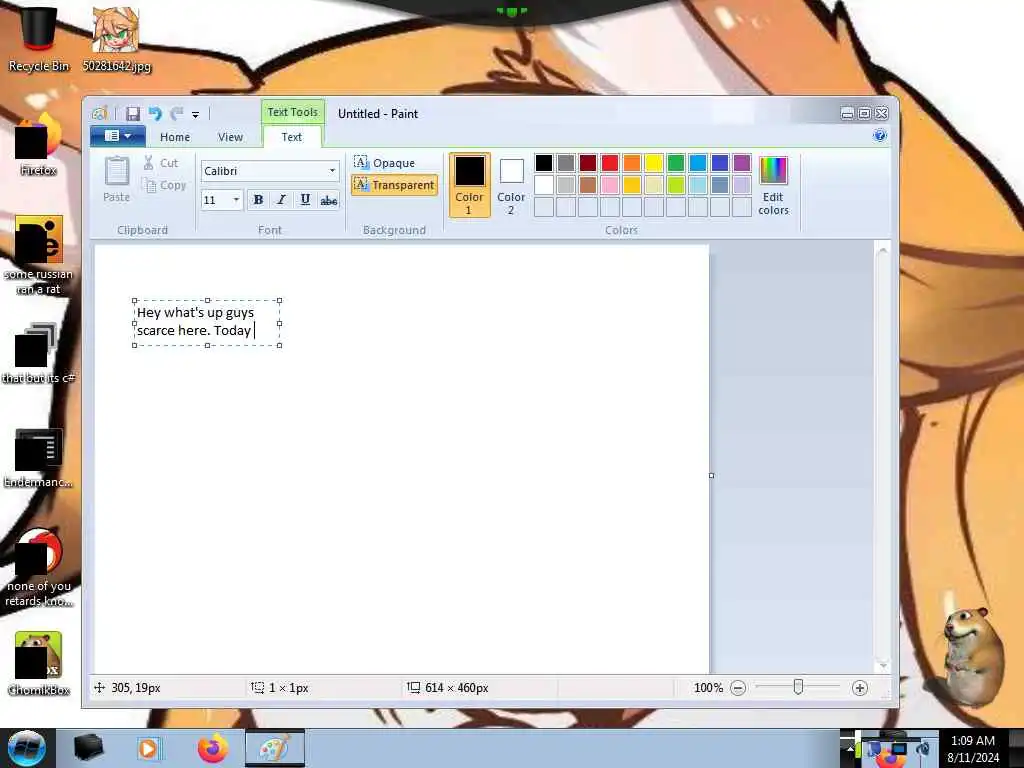Toggle Bold formatting
Viewport: 1024px width, 768px height.
pyautogui.click(x=259, y=200)
